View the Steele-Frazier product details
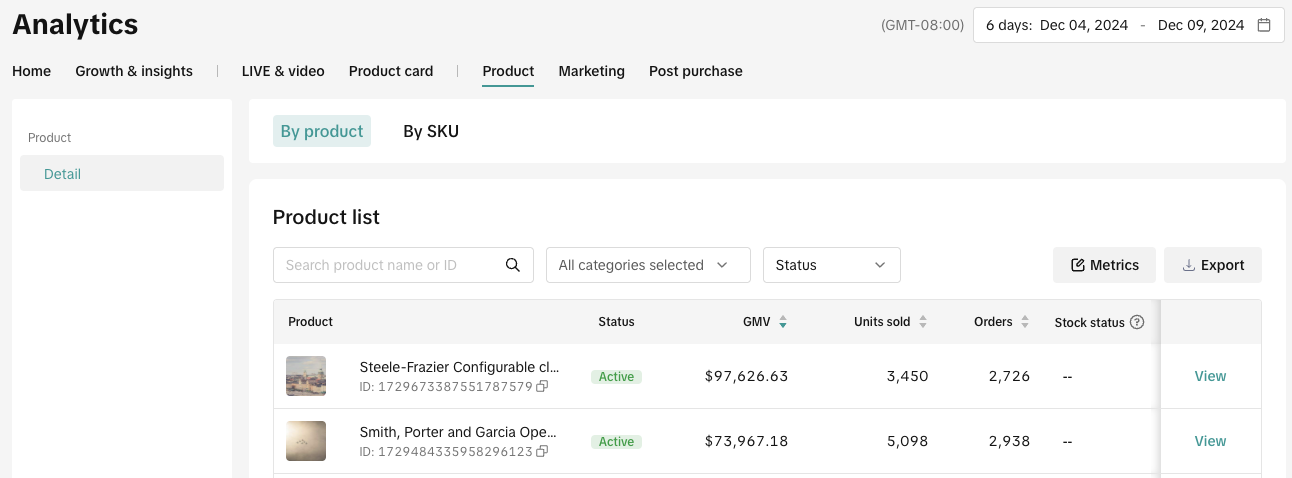The image size is (1292, 478). click(1210, 376)
